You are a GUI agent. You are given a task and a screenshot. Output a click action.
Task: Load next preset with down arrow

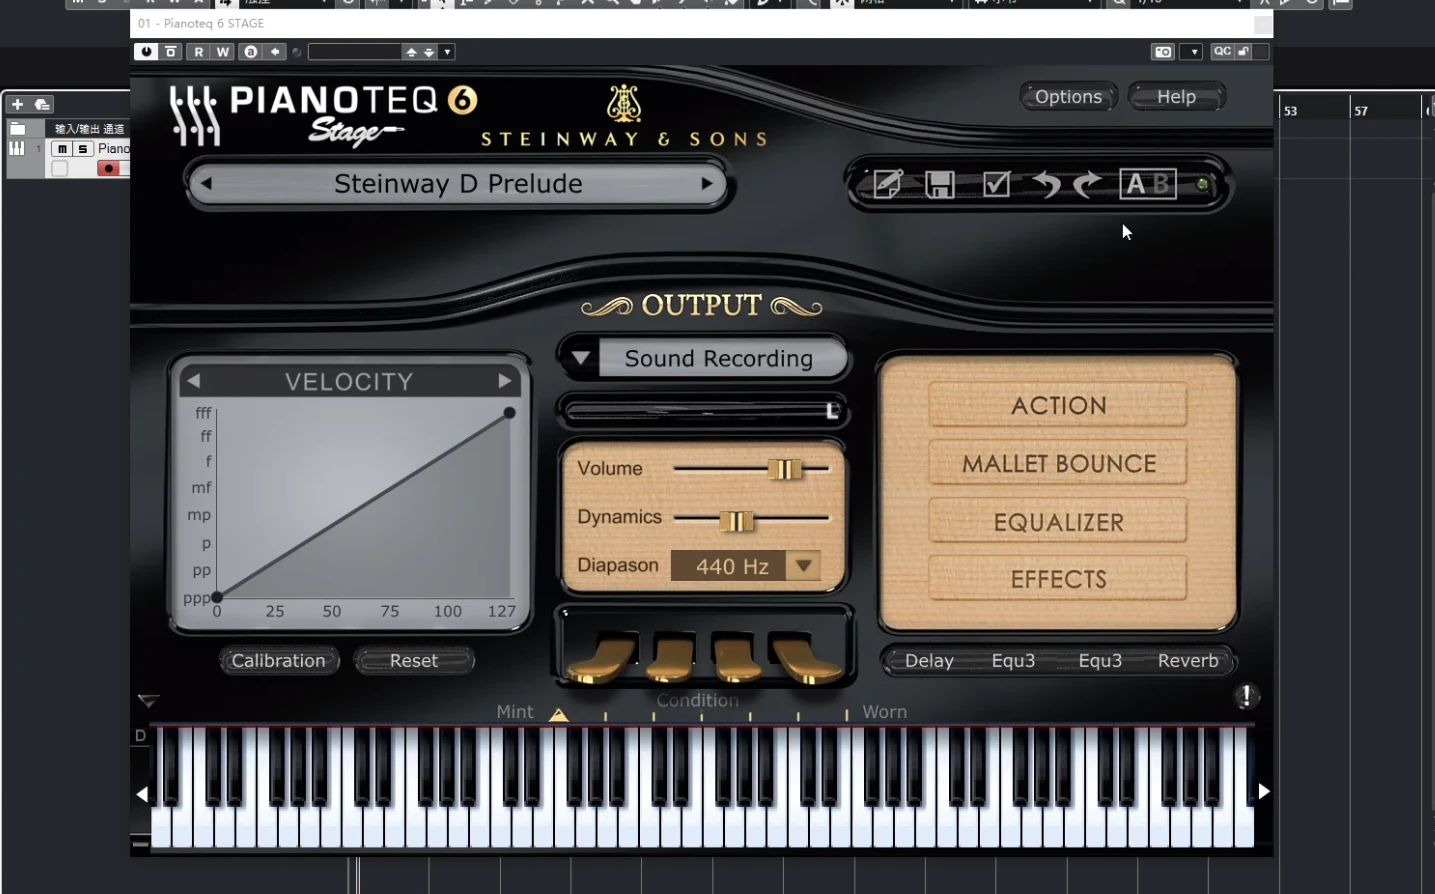pos(429,52)
